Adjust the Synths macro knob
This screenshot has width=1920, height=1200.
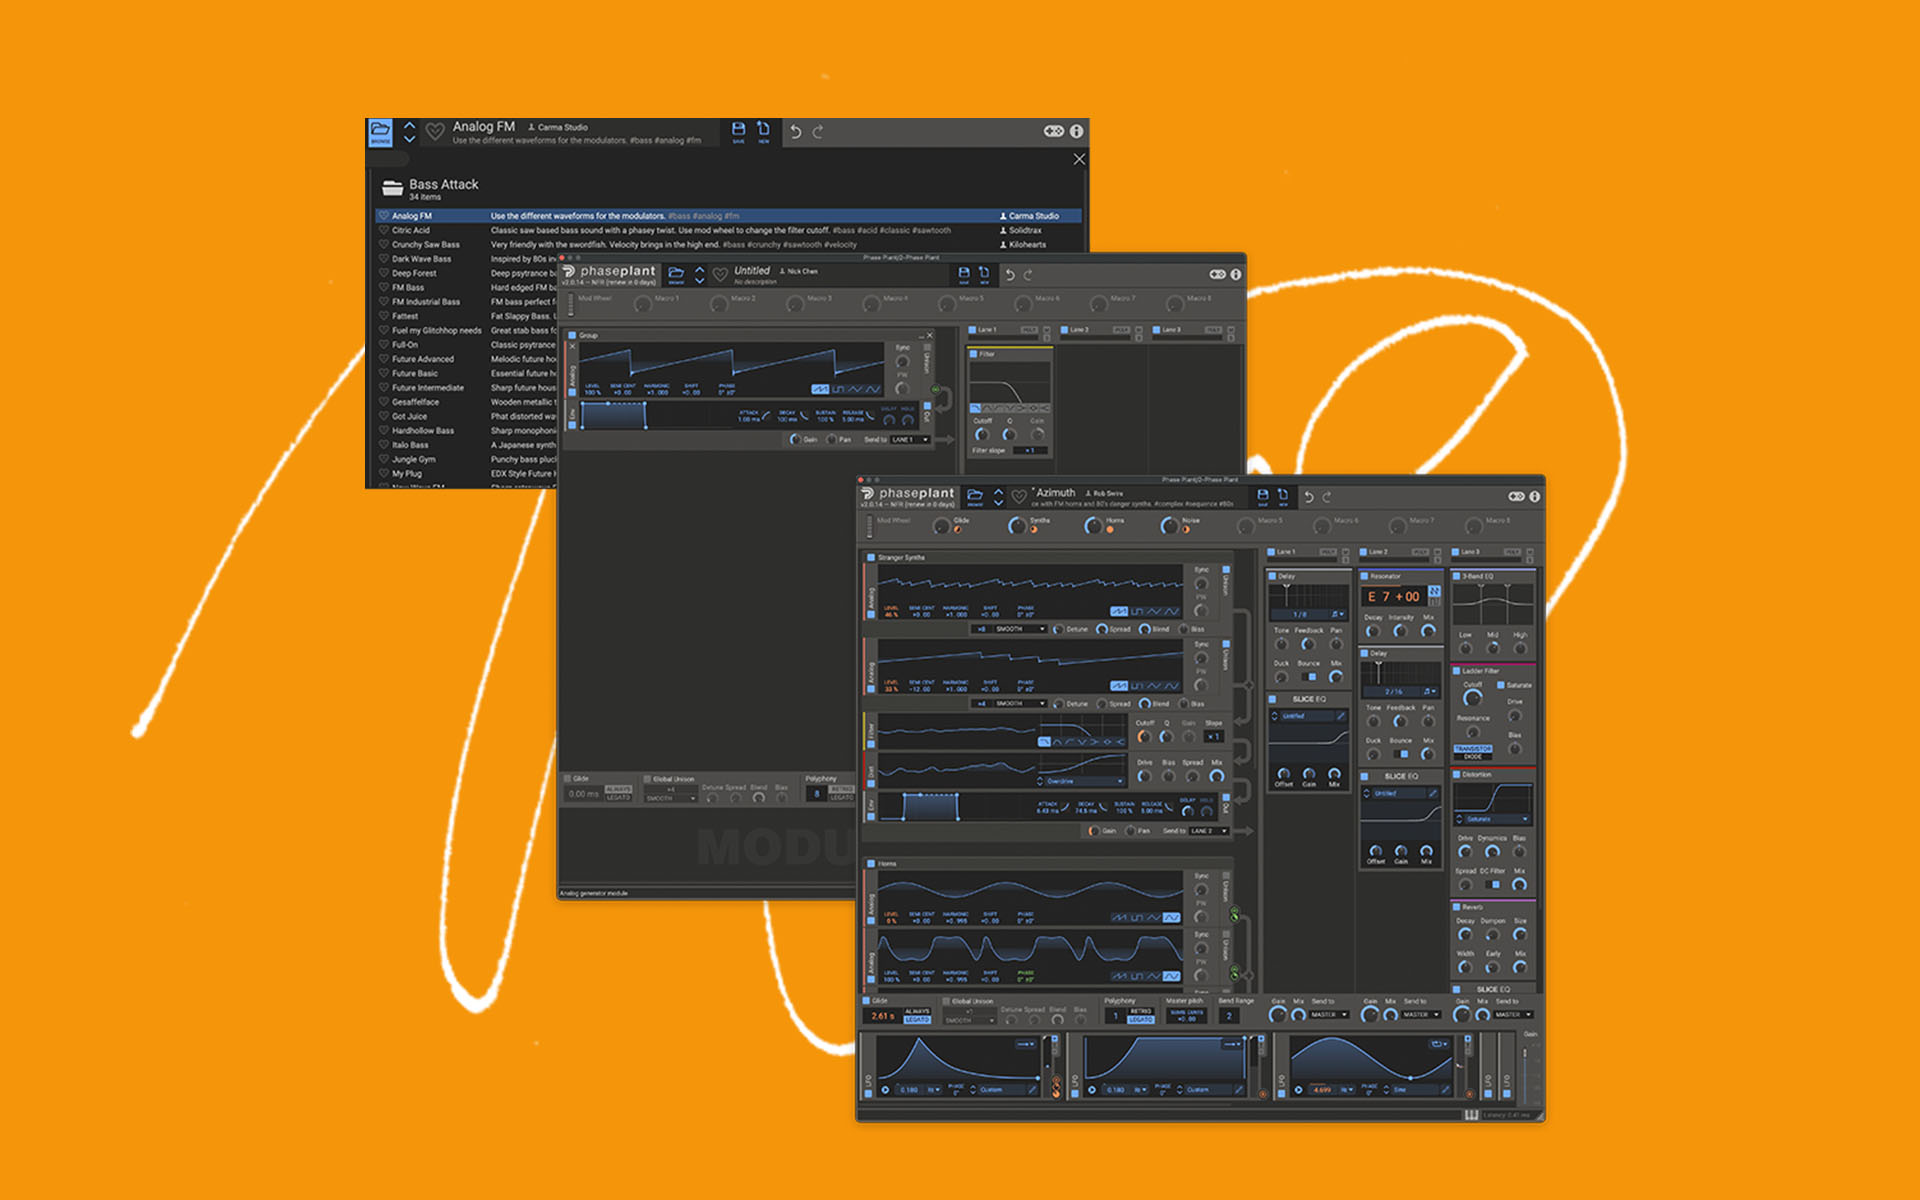coord(1018,526)
